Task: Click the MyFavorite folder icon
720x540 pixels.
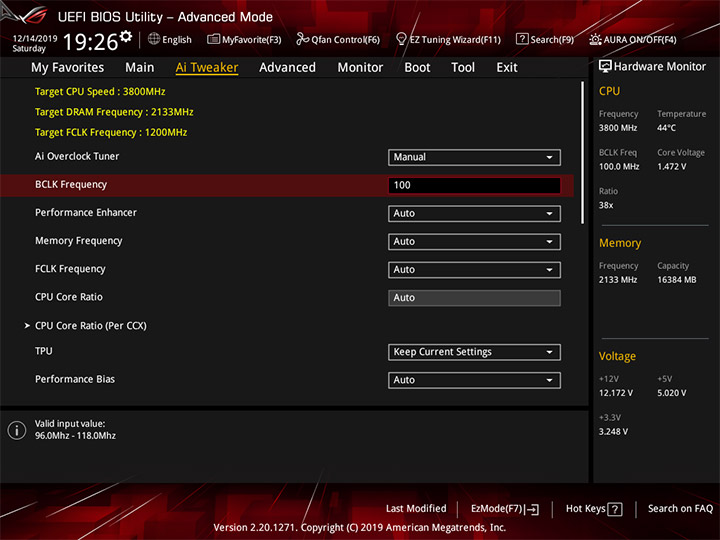Action: pyautogui.click(x=214, y=39)
